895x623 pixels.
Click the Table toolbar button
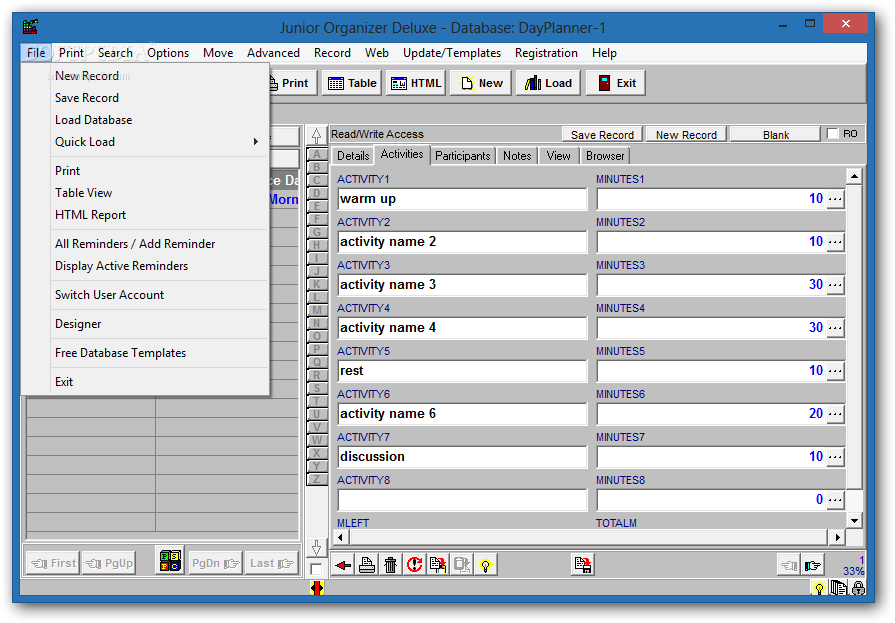pos(352,83)
